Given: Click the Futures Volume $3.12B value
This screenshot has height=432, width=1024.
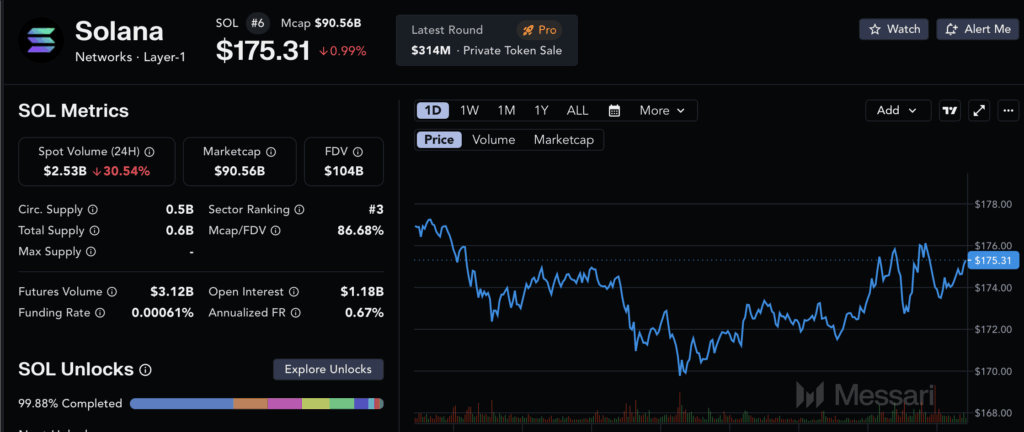Looking at the screenshot, I should [172, 292].
